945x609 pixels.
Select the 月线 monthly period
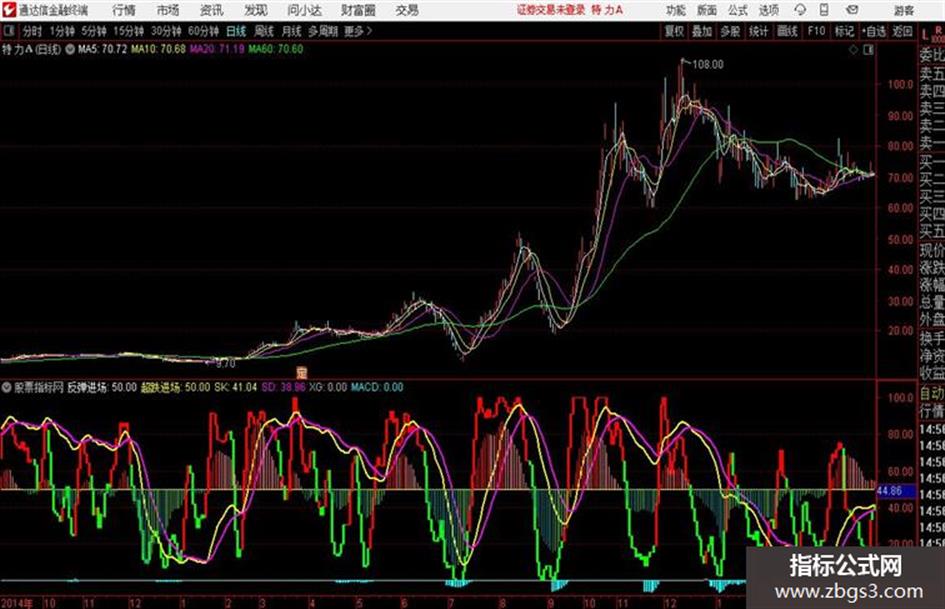(292, 31)
